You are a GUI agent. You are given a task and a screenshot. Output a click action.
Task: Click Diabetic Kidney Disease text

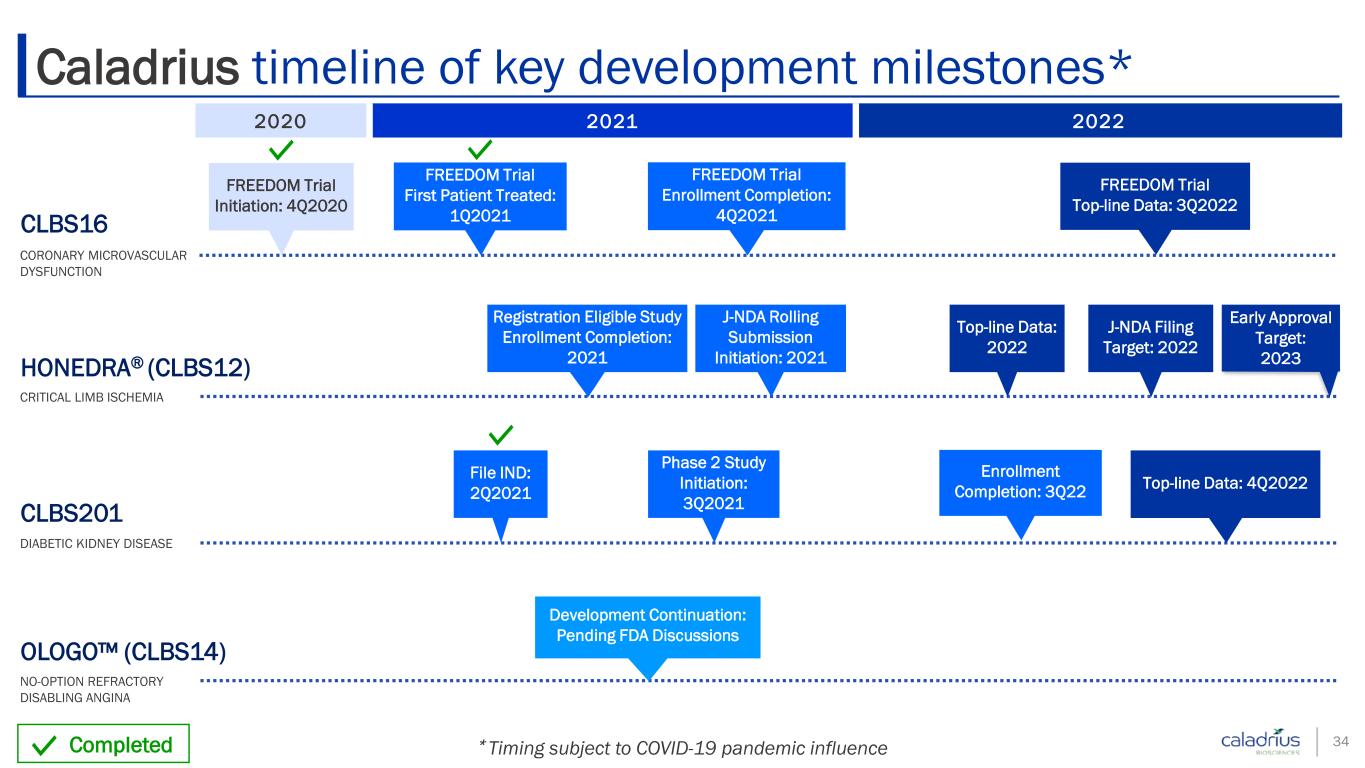(x=96, y=544)
